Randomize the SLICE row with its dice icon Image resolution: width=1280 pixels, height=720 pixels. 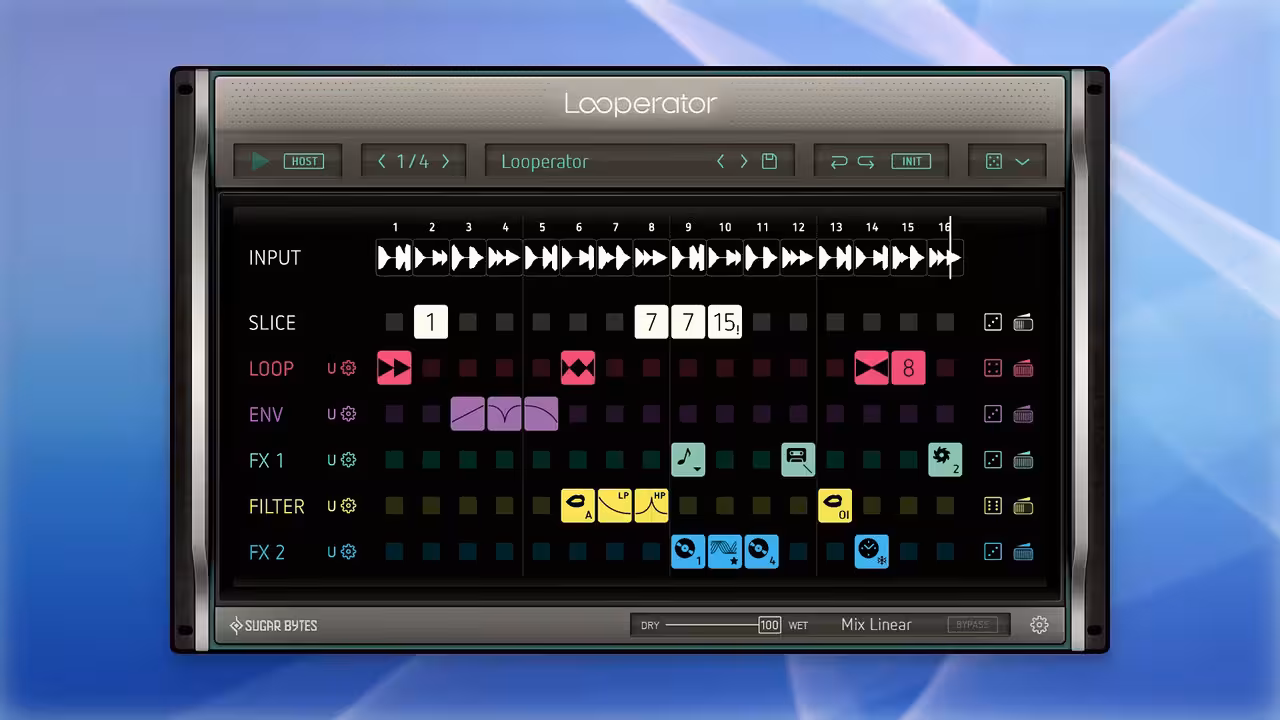coord(993,322)
